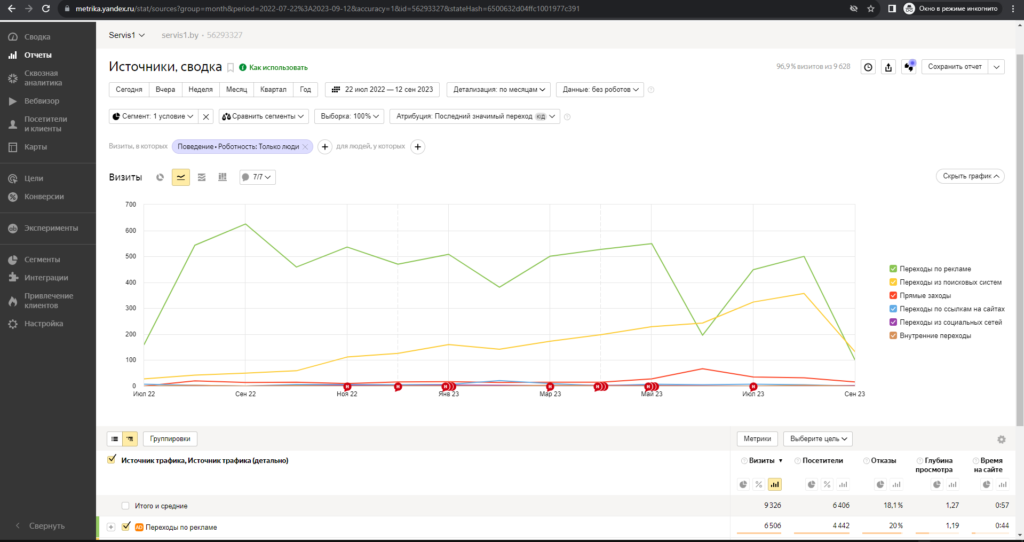Click the export report icon
Viewport: 1024px width, 542px height.
tap(888, 67)
